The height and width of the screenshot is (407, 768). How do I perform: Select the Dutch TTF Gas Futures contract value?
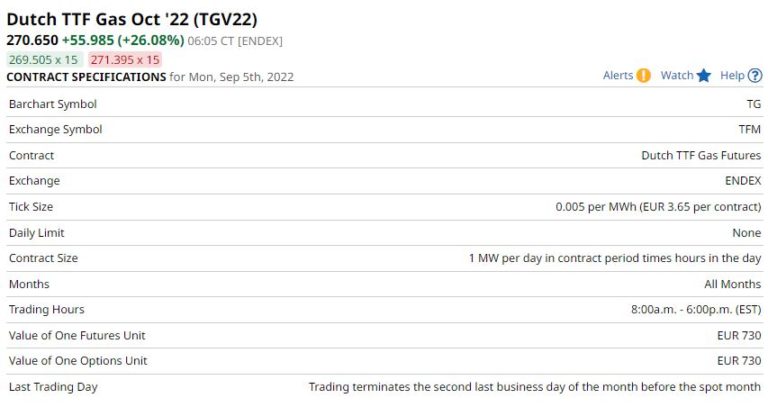[x=700, y=155]
